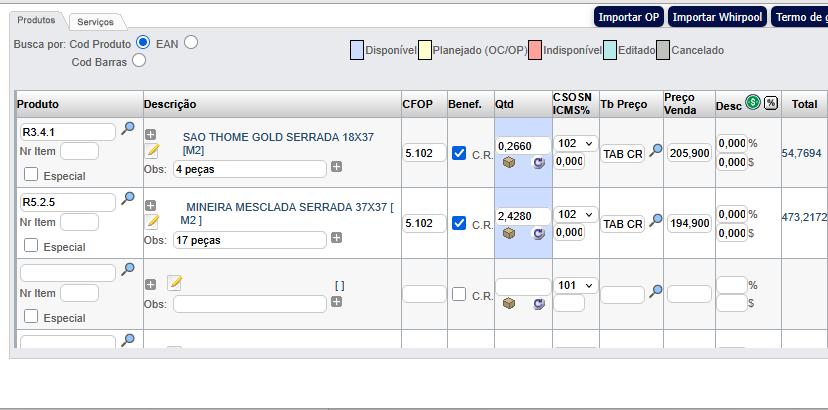The image size is (828, 410).
Task: Click the Importar Whirpool button
Action: 717,17
